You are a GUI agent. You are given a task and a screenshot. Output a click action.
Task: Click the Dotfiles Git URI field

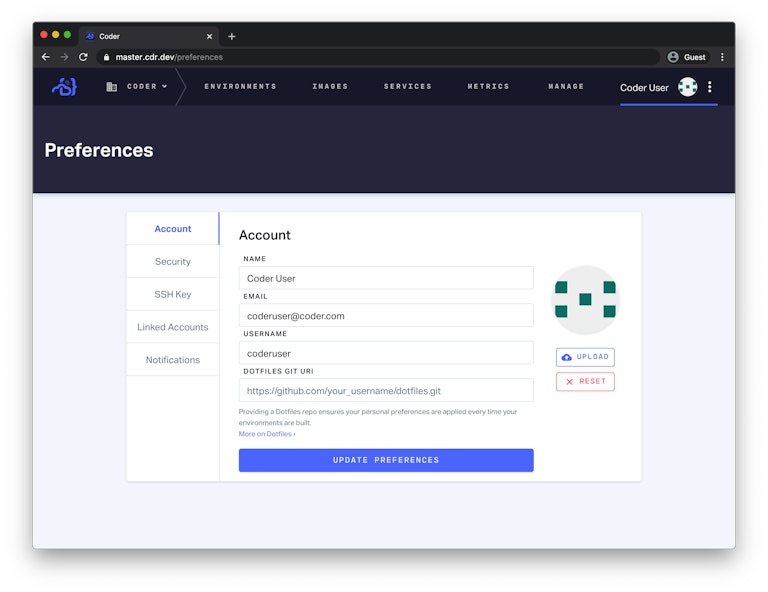click(x=386, y=390)
